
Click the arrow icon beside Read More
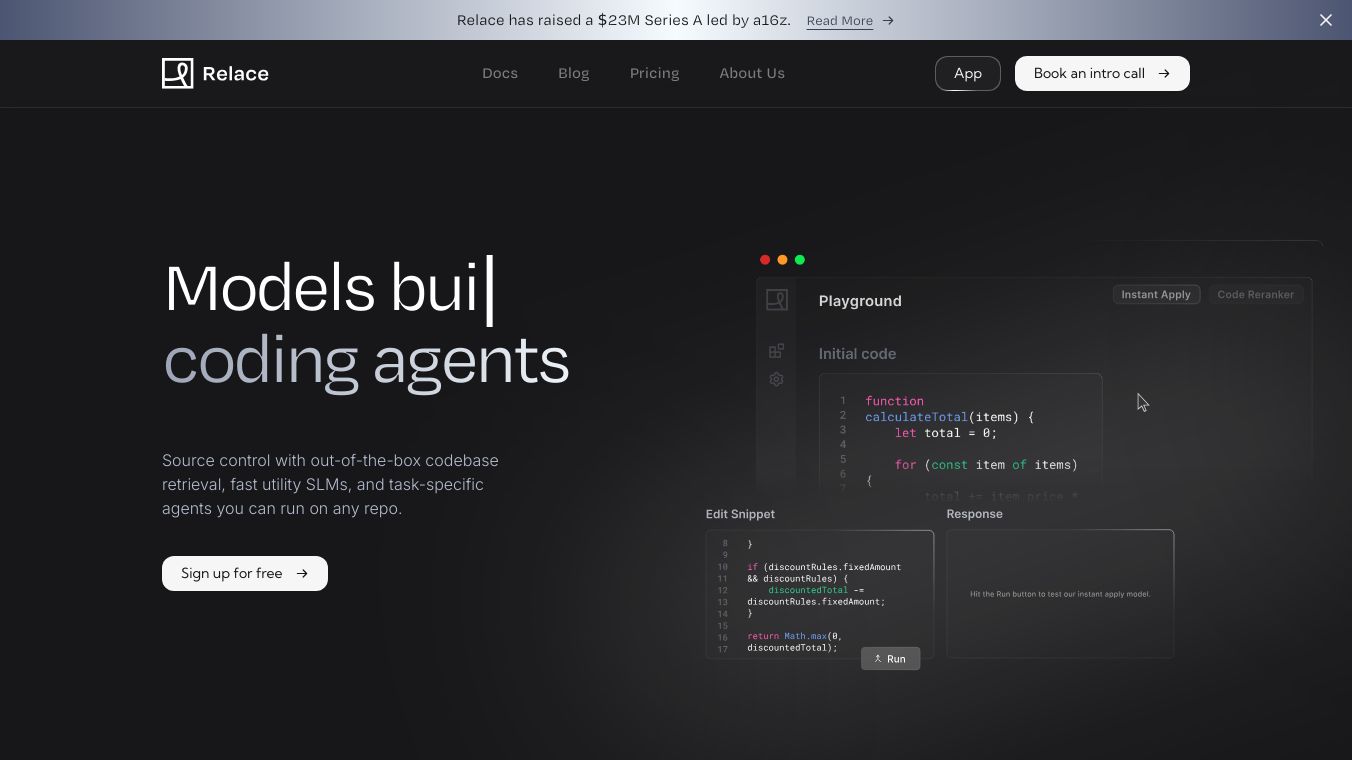click(888, 20)
